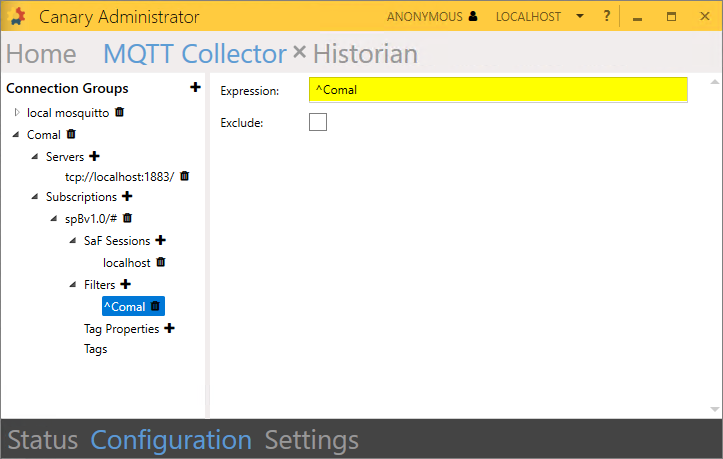Image resolution: width=723 pixels, height=459 pixels.
Task: Open the Status view at bottom
Action: coord(42,440)
